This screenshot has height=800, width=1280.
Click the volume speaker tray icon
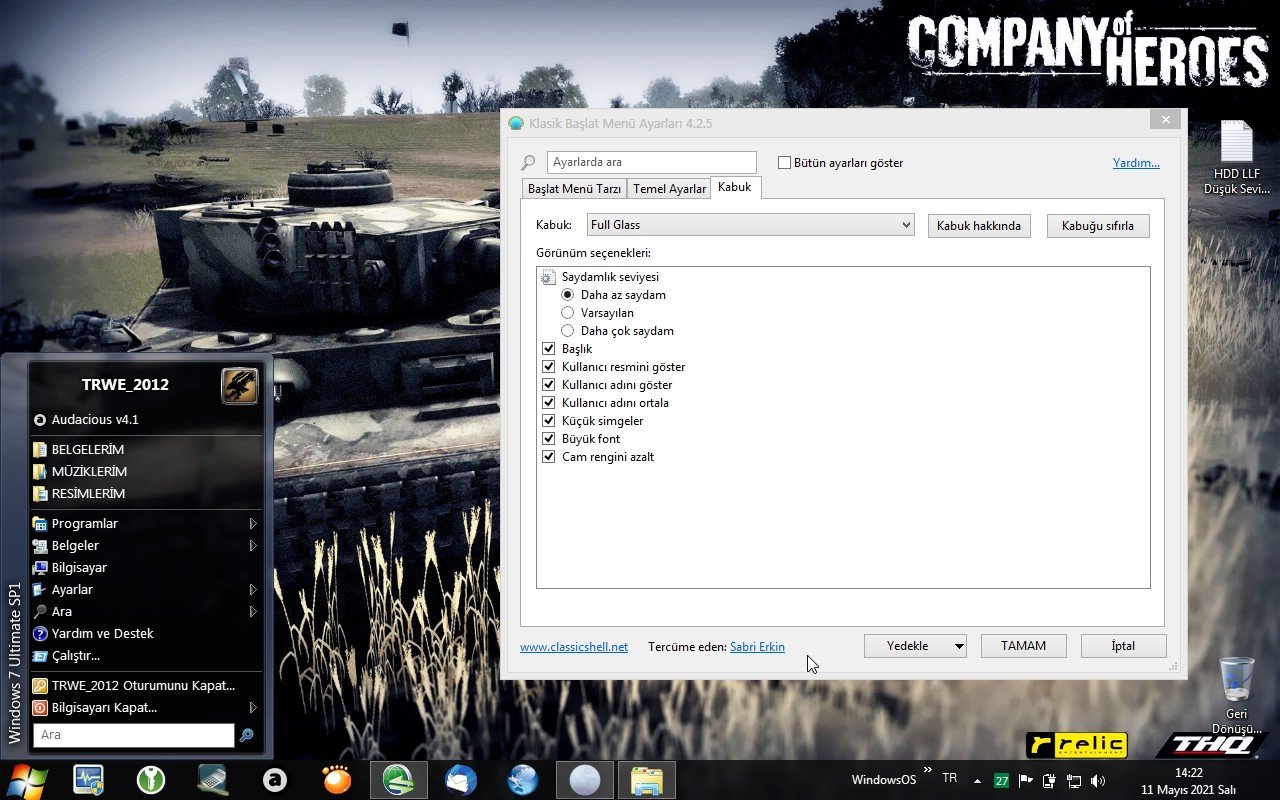point(1098,780)
